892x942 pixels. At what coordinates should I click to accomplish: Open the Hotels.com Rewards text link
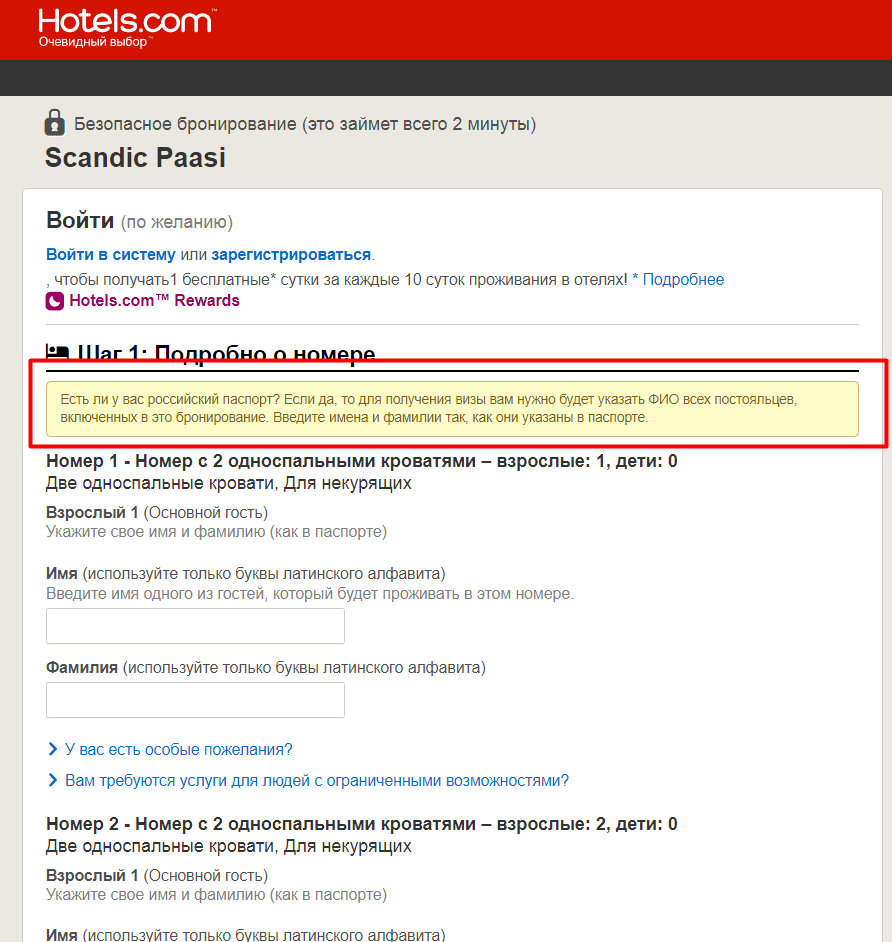click(154, 300)
